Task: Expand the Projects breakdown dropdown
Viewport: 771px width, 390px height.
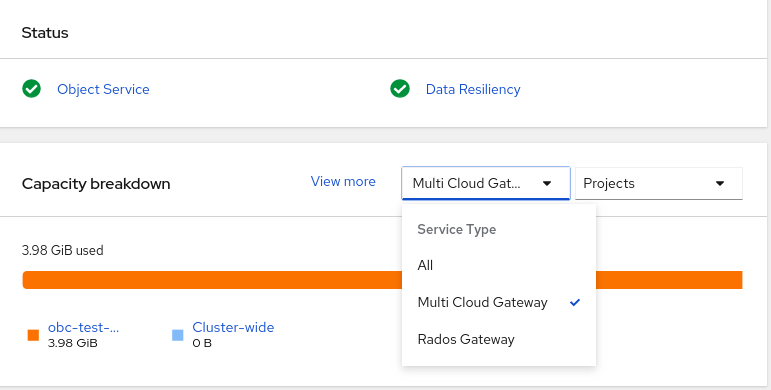Action: (659, 183)
